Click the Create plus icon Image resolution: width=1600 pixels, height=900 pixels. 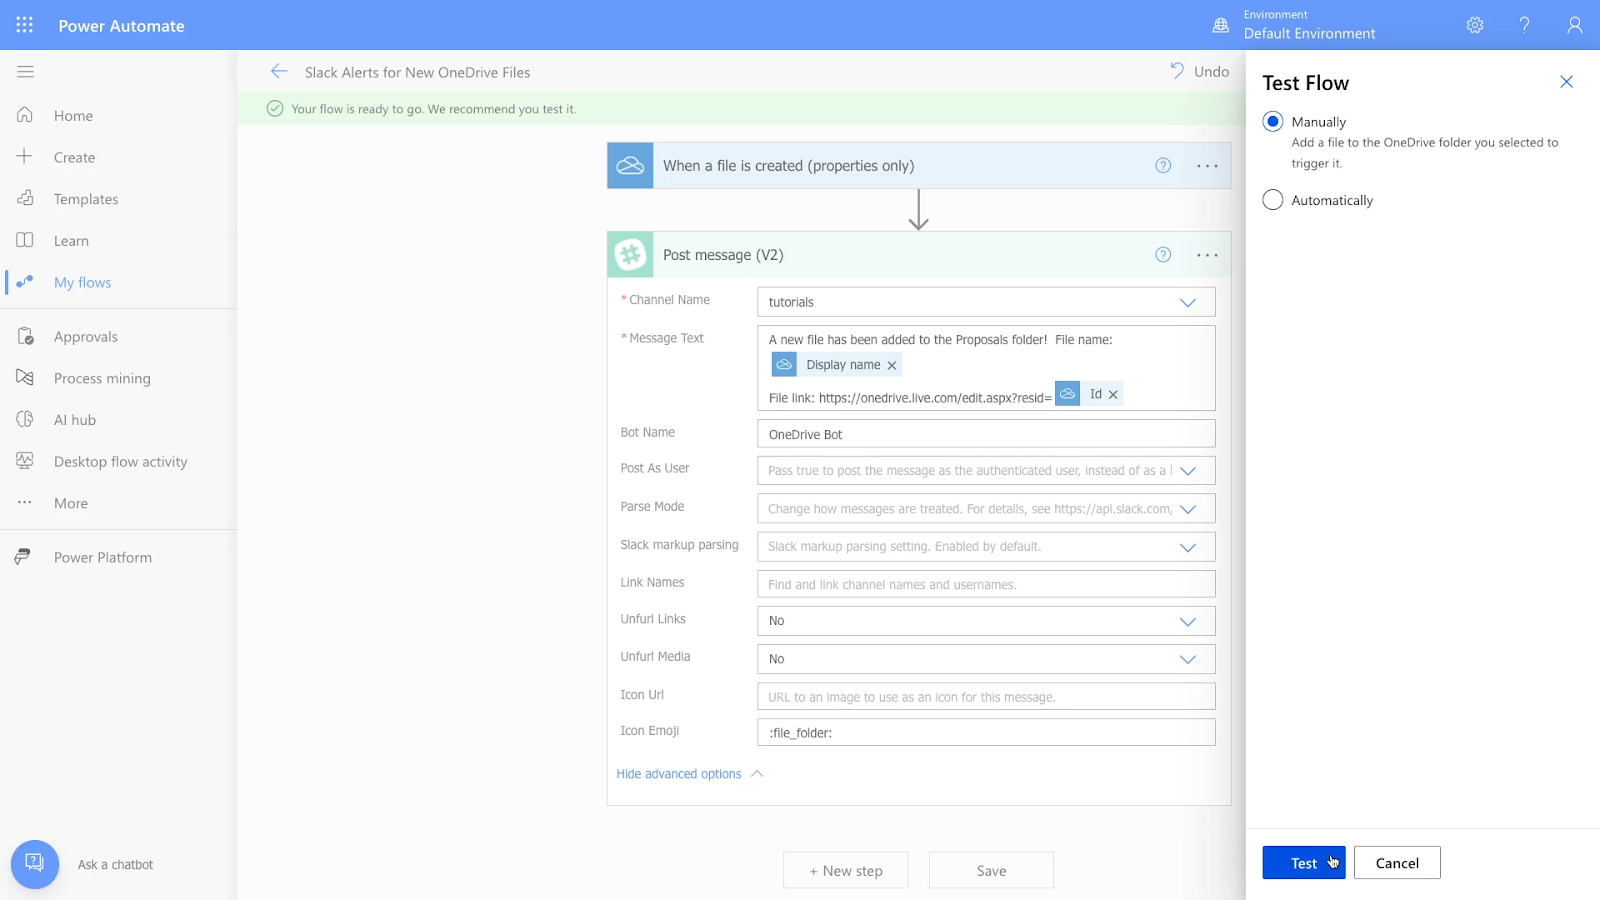pos(25,157)
